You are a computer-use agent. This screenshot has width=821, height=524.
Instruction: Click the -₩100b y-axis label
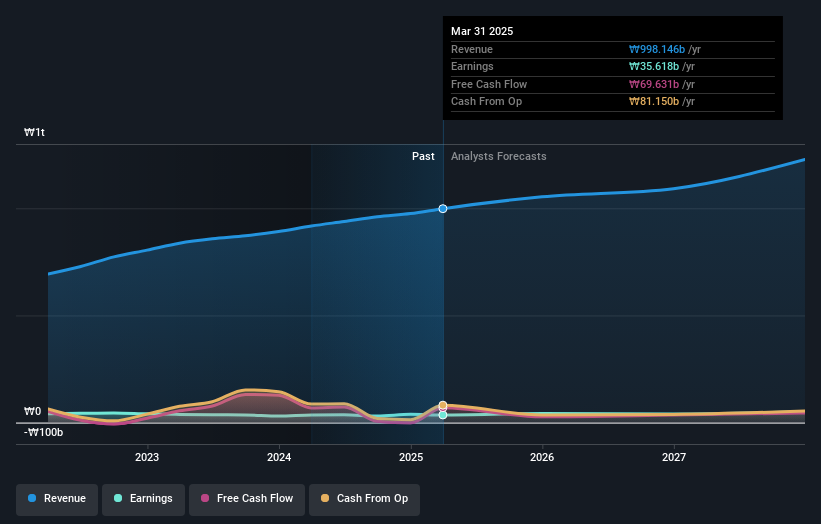tap(43, 432)
